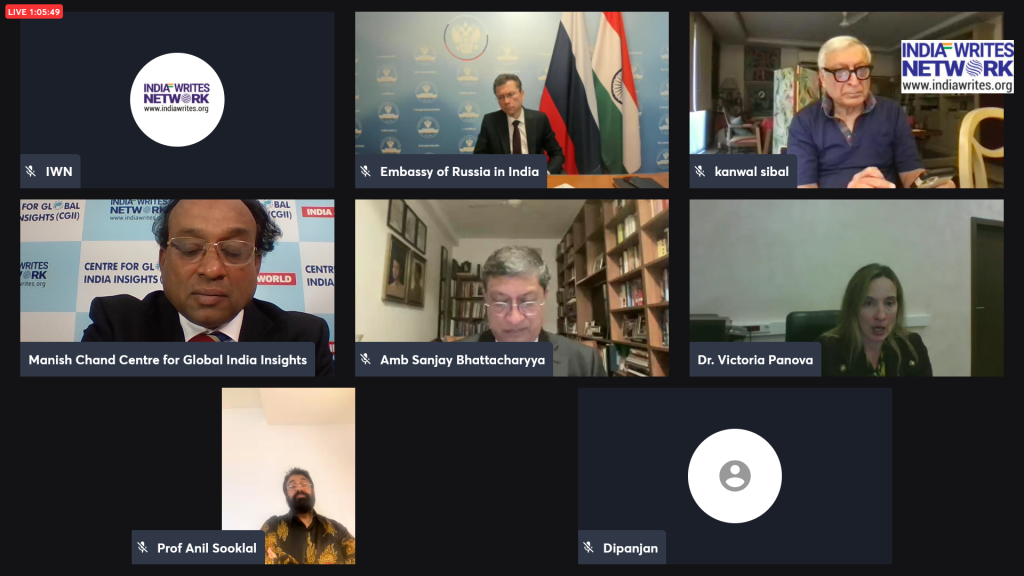Click the Dipanjan name label
Viewport: 1024px width, 576px height.
coord(630,548)
